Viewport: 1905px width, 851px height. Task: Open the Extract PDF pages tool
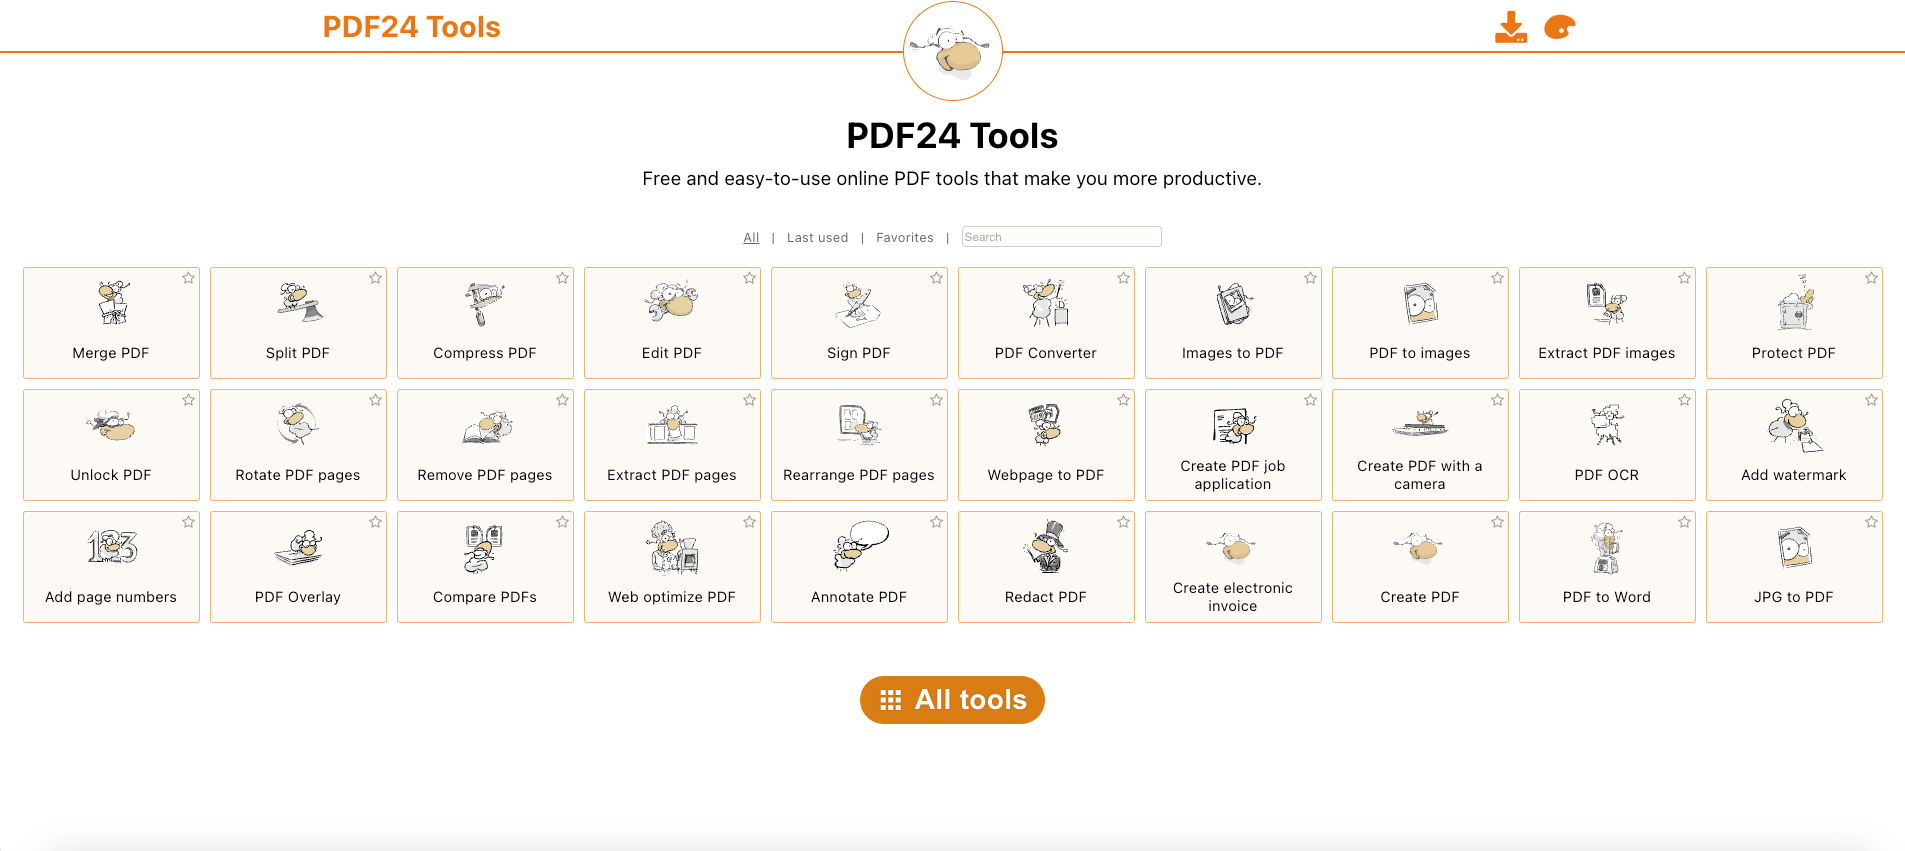[x=672, y=445]
